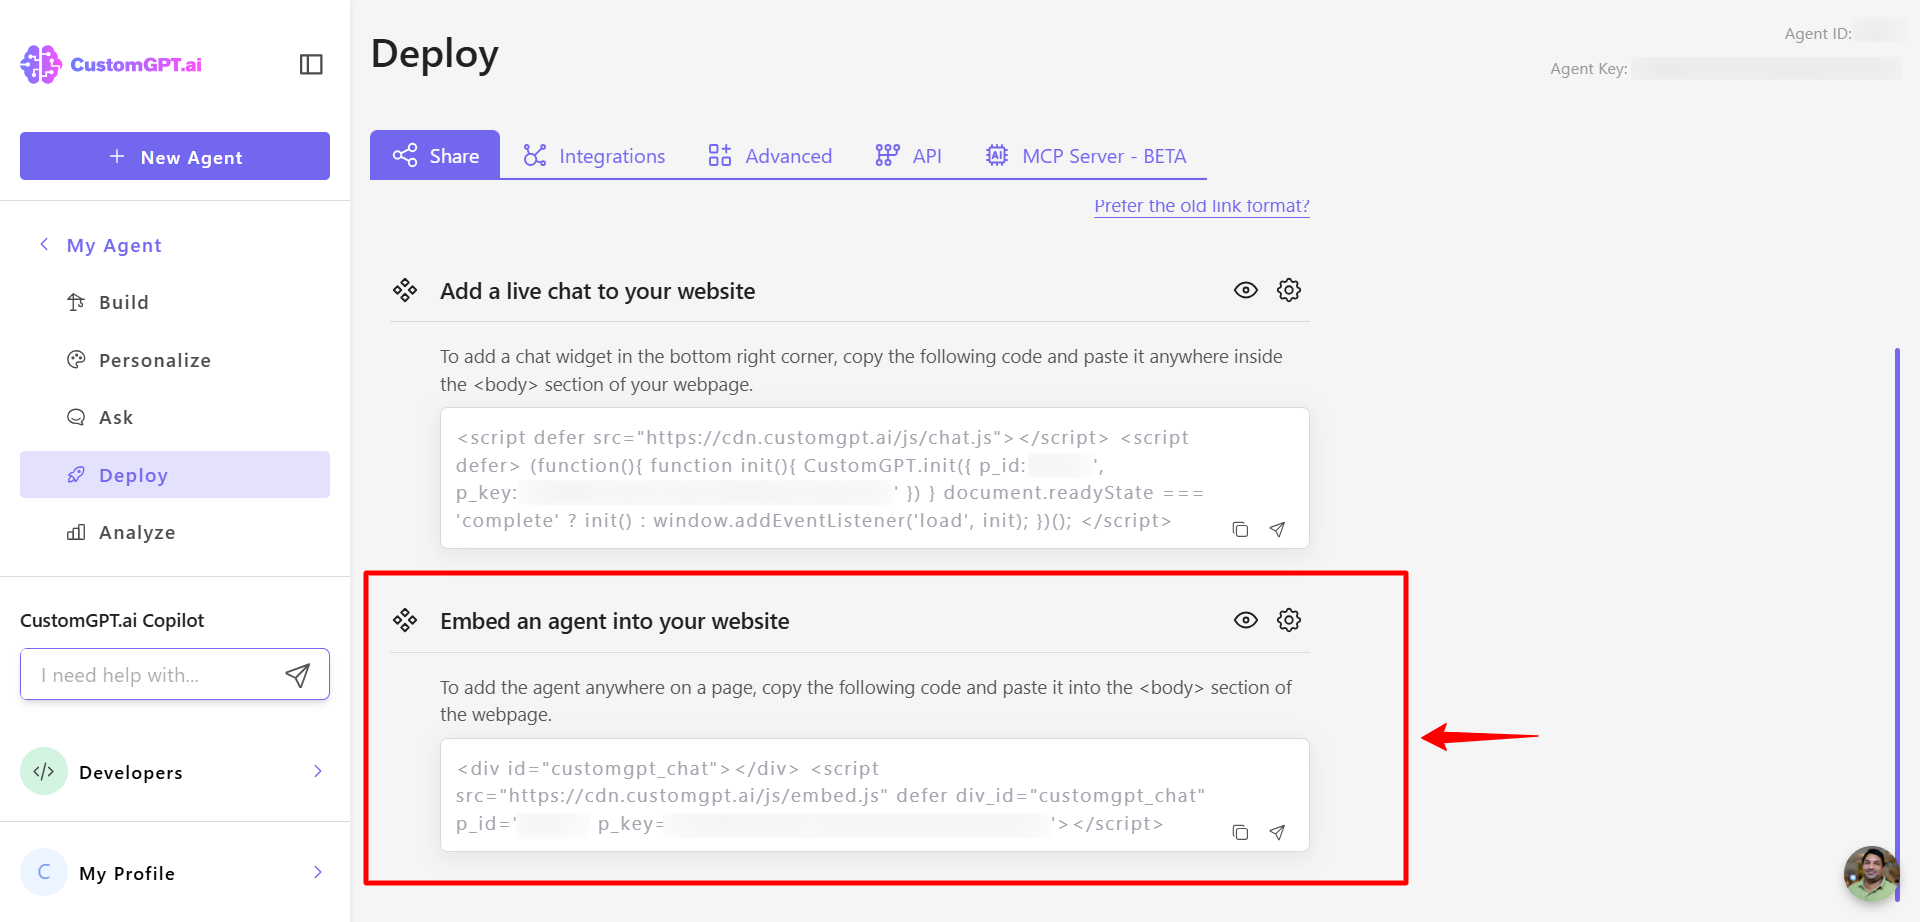Copy the embed agent code
Screen dimensions: 1920x922
pos(1240,832)
